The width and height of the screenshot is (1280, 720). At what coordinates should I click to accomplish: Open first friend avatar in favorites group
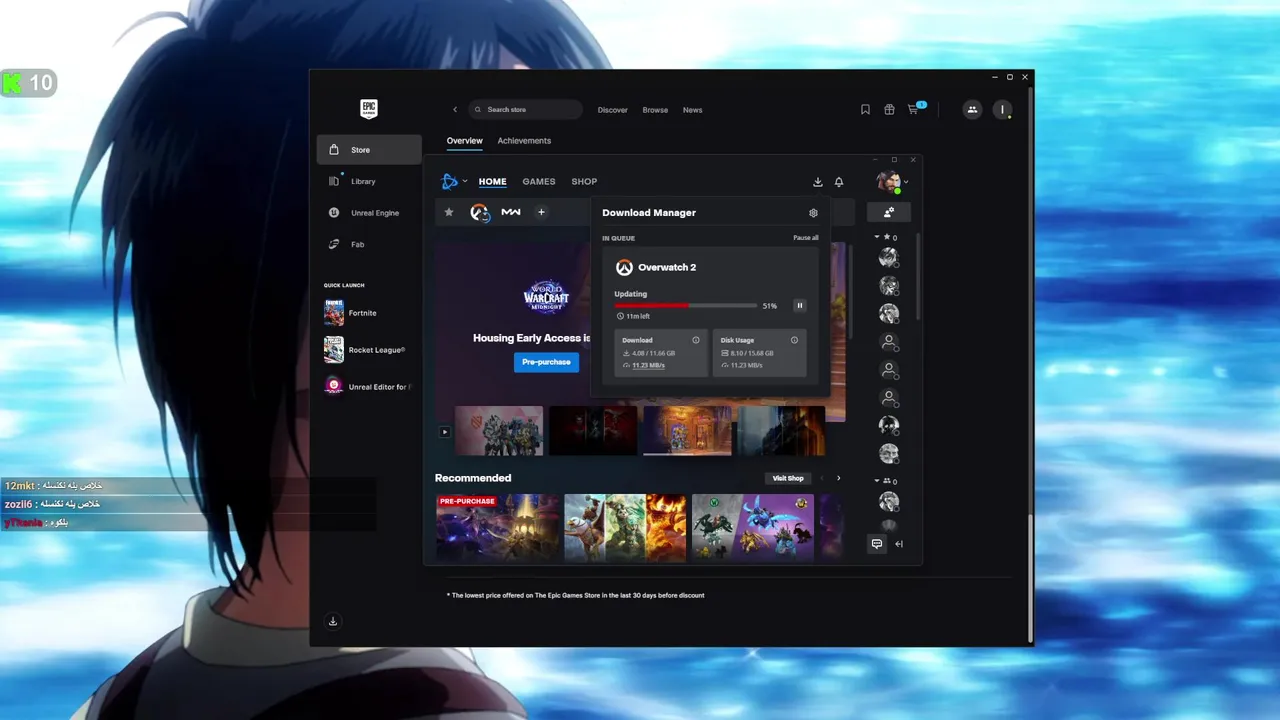tap(888, 258)
